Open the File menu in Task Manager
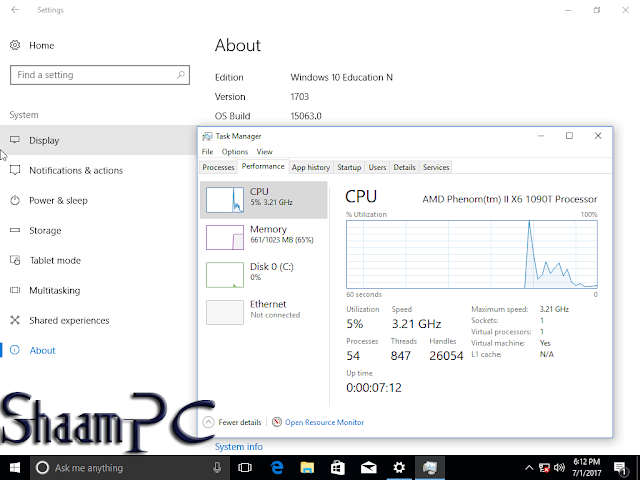 [x=207, y=152]
